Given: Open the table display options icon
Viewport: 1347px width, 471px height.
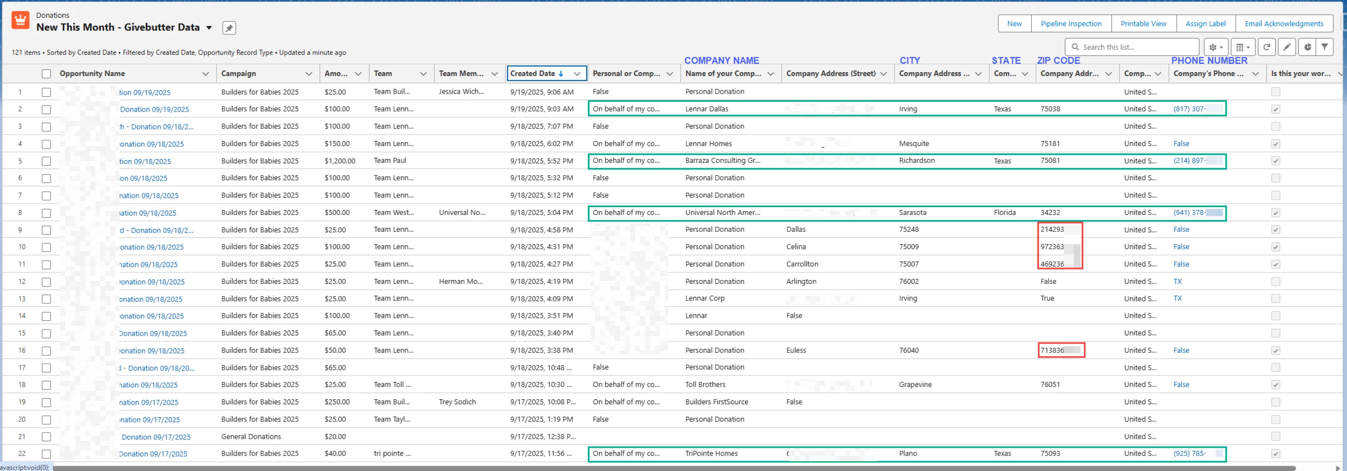Looking at the screenshot, I should 1242,47.
